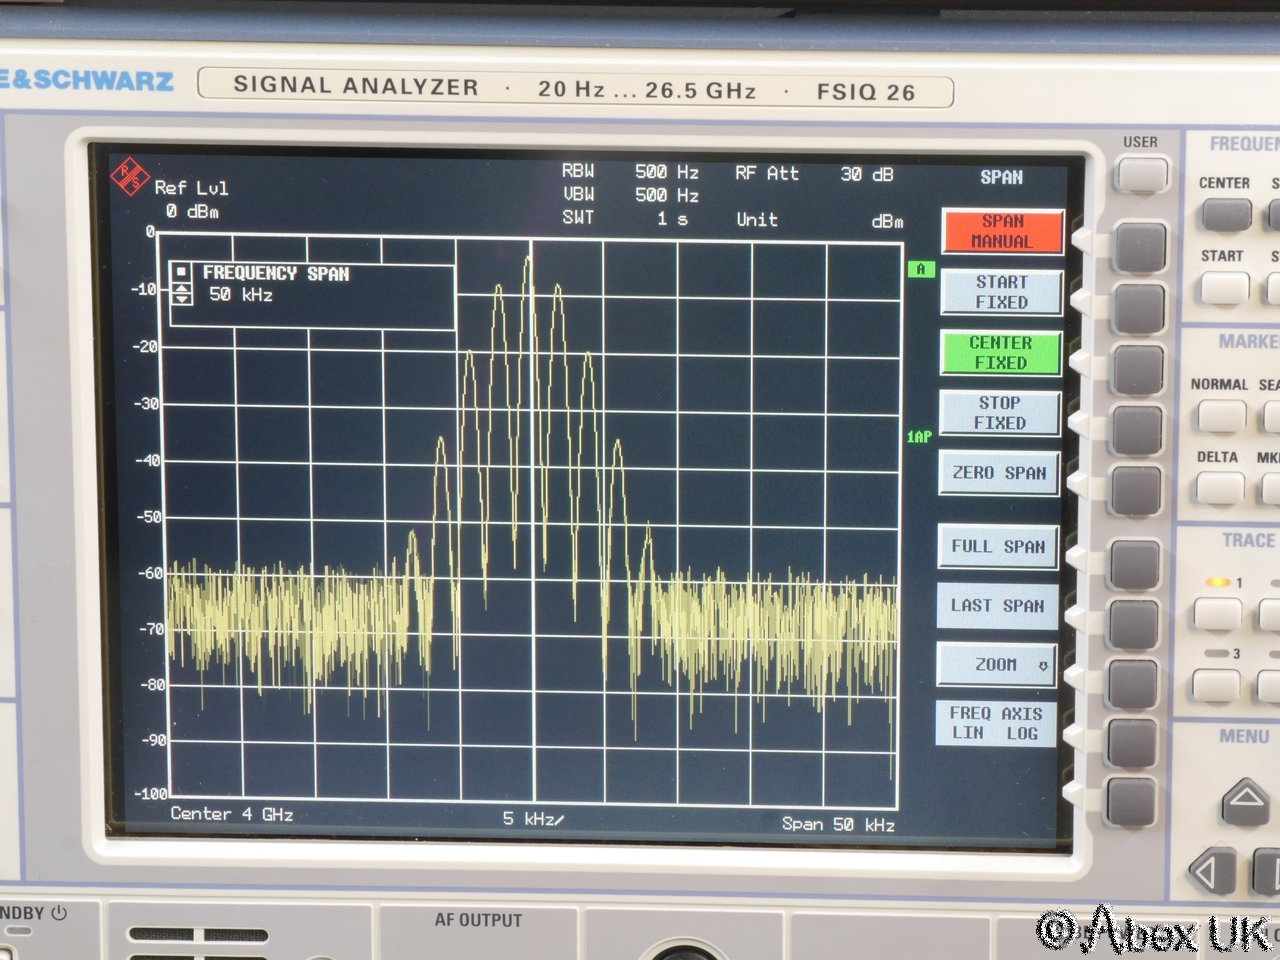Click the 50 kHz frequency span value field
Screen dimensions: 1280x960
241,295
